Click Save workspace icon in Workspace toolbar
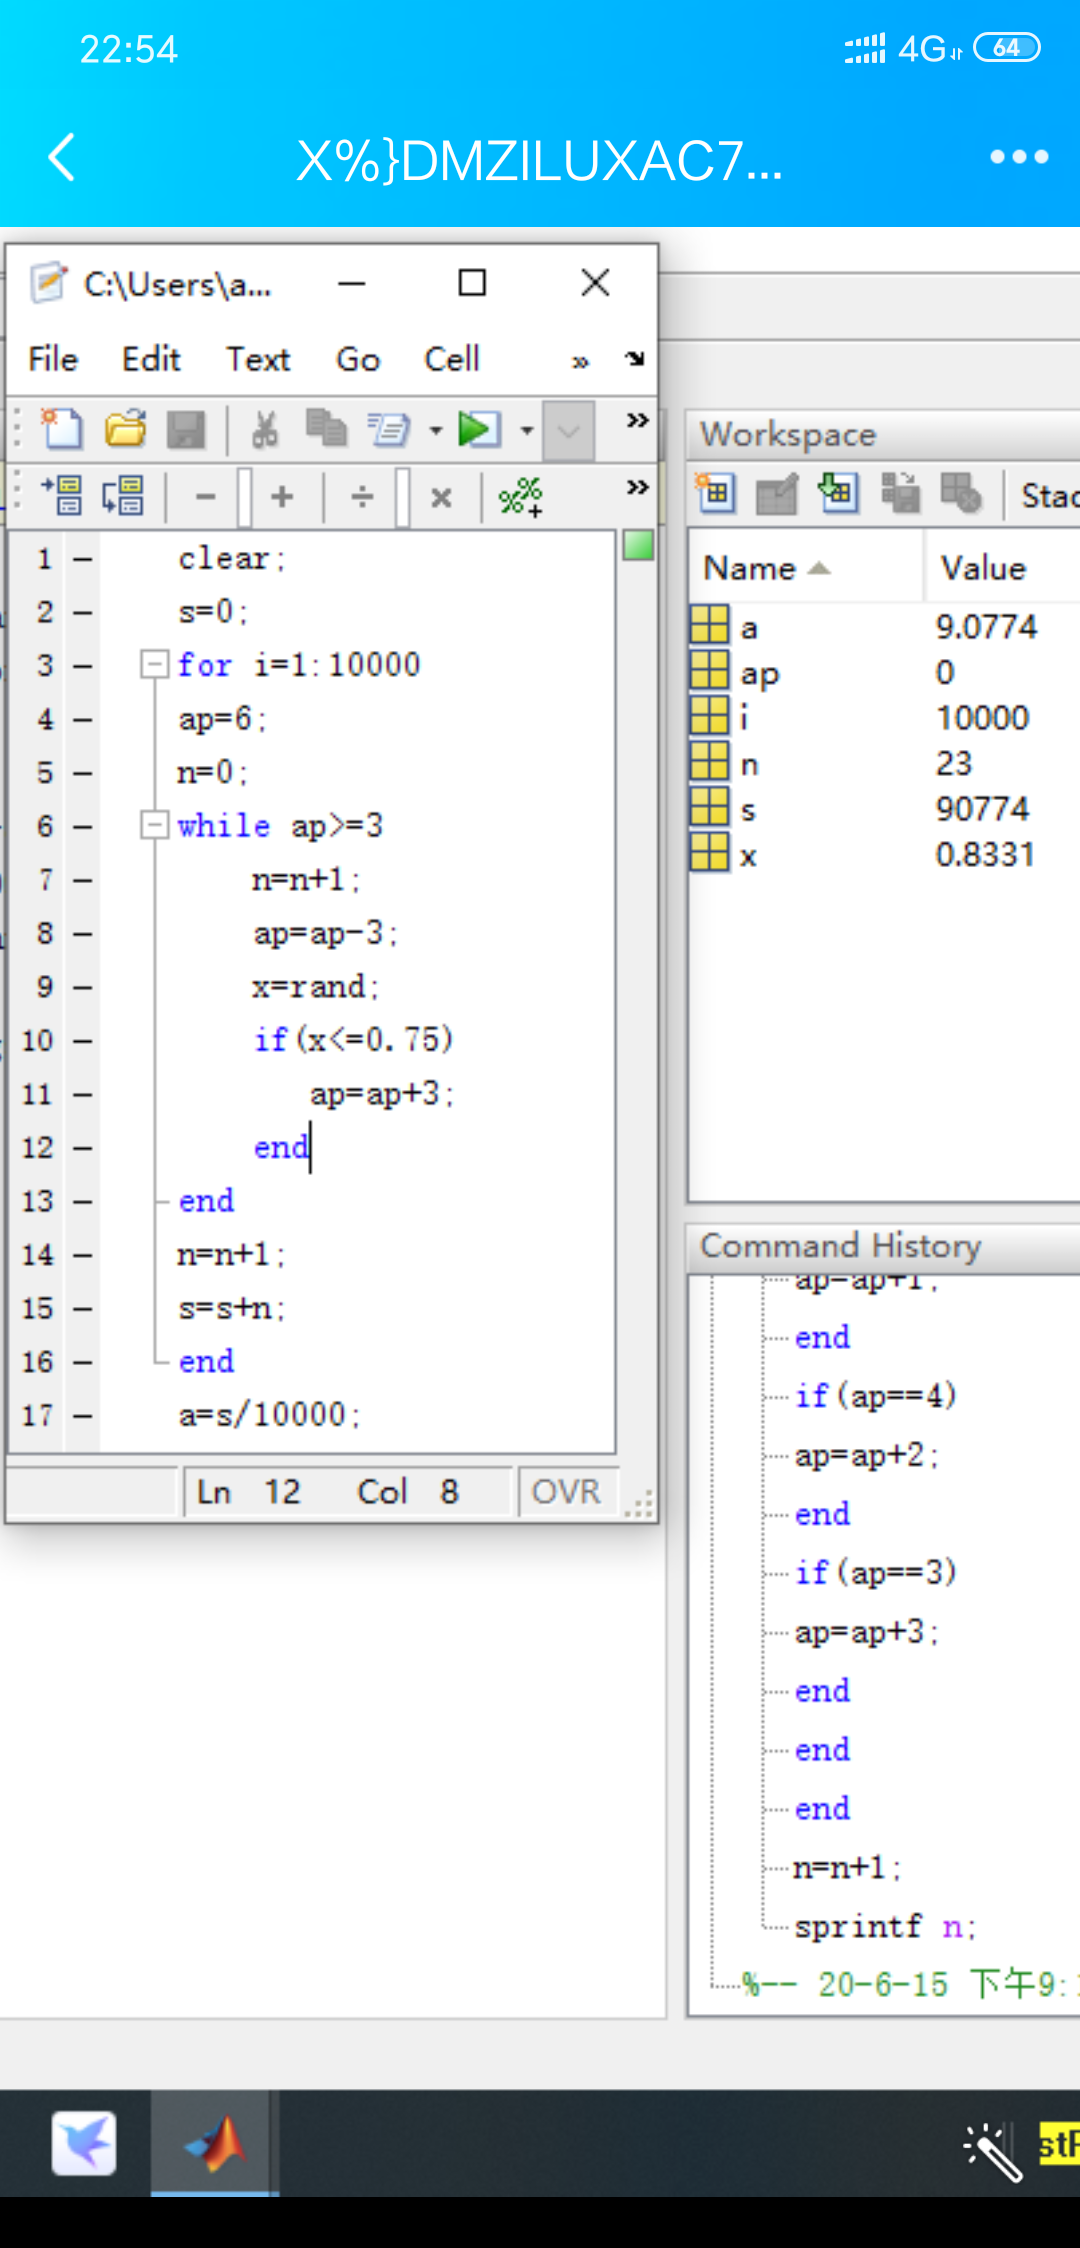 click(900, 493)
